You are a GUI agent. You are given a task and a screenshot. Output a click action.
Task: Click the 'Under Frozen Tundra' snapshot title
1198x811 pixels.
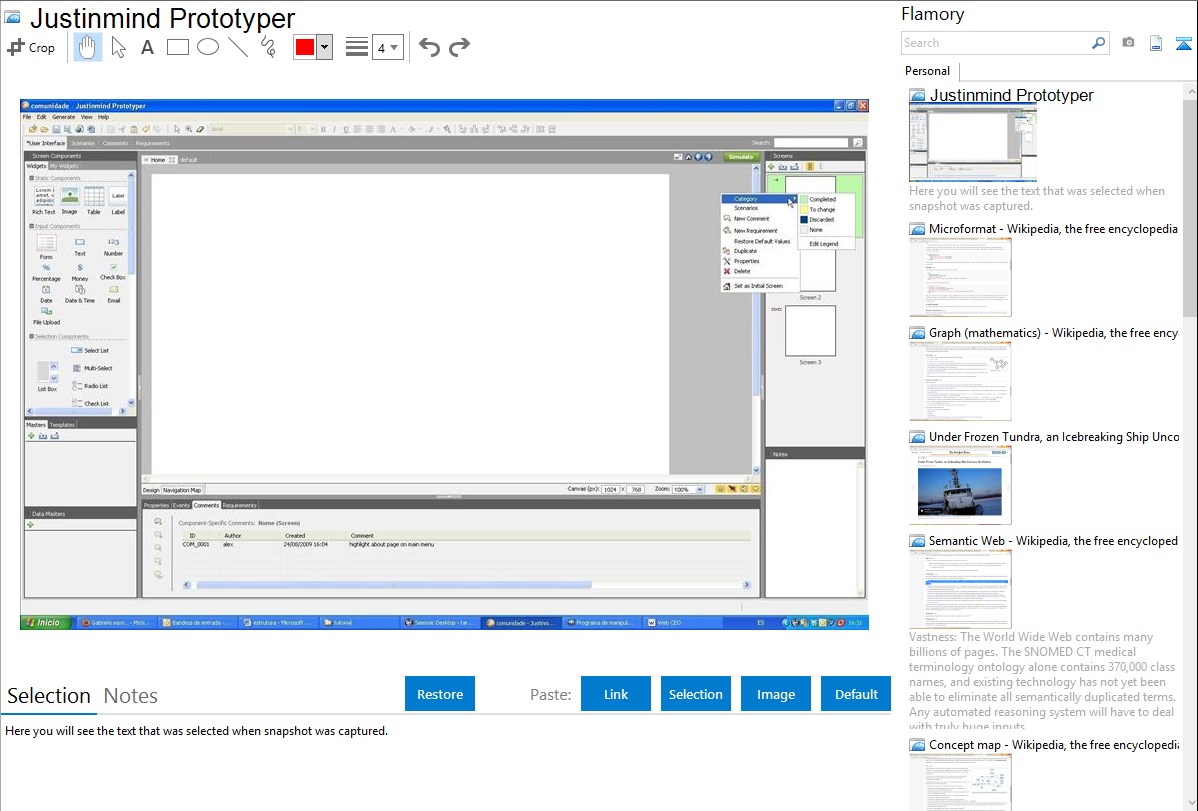coord(1054,436)
